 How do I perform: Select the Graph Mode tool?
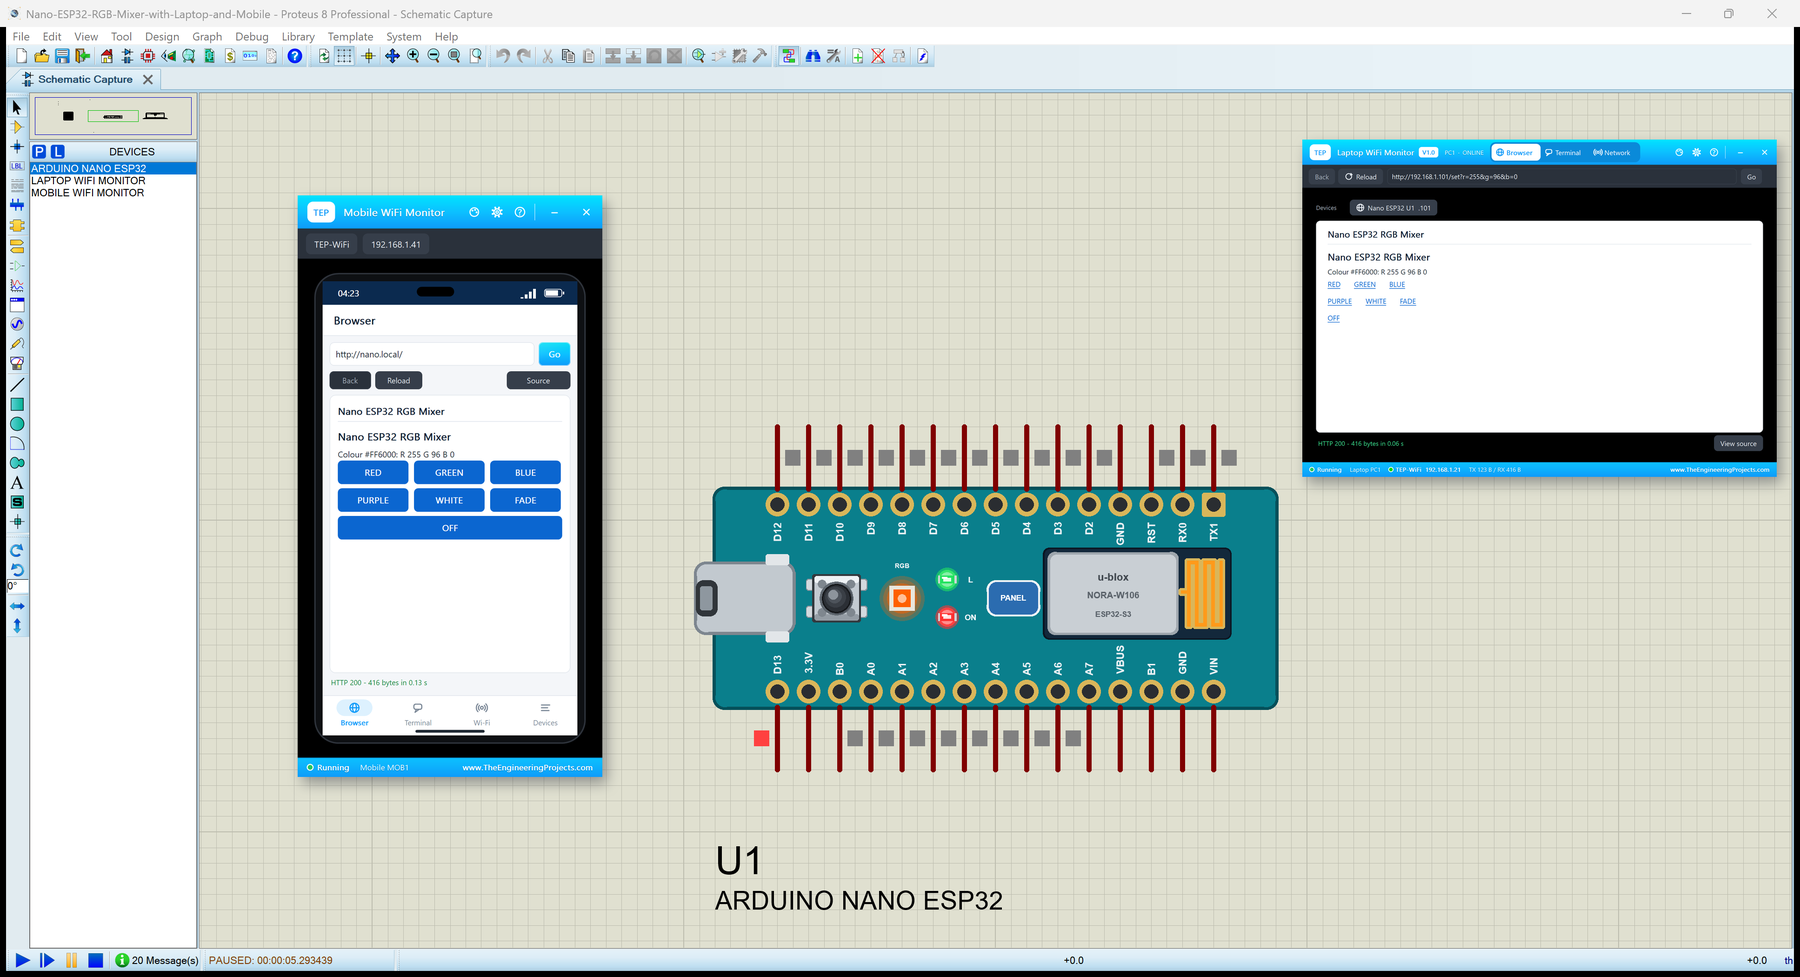point(17,285)
